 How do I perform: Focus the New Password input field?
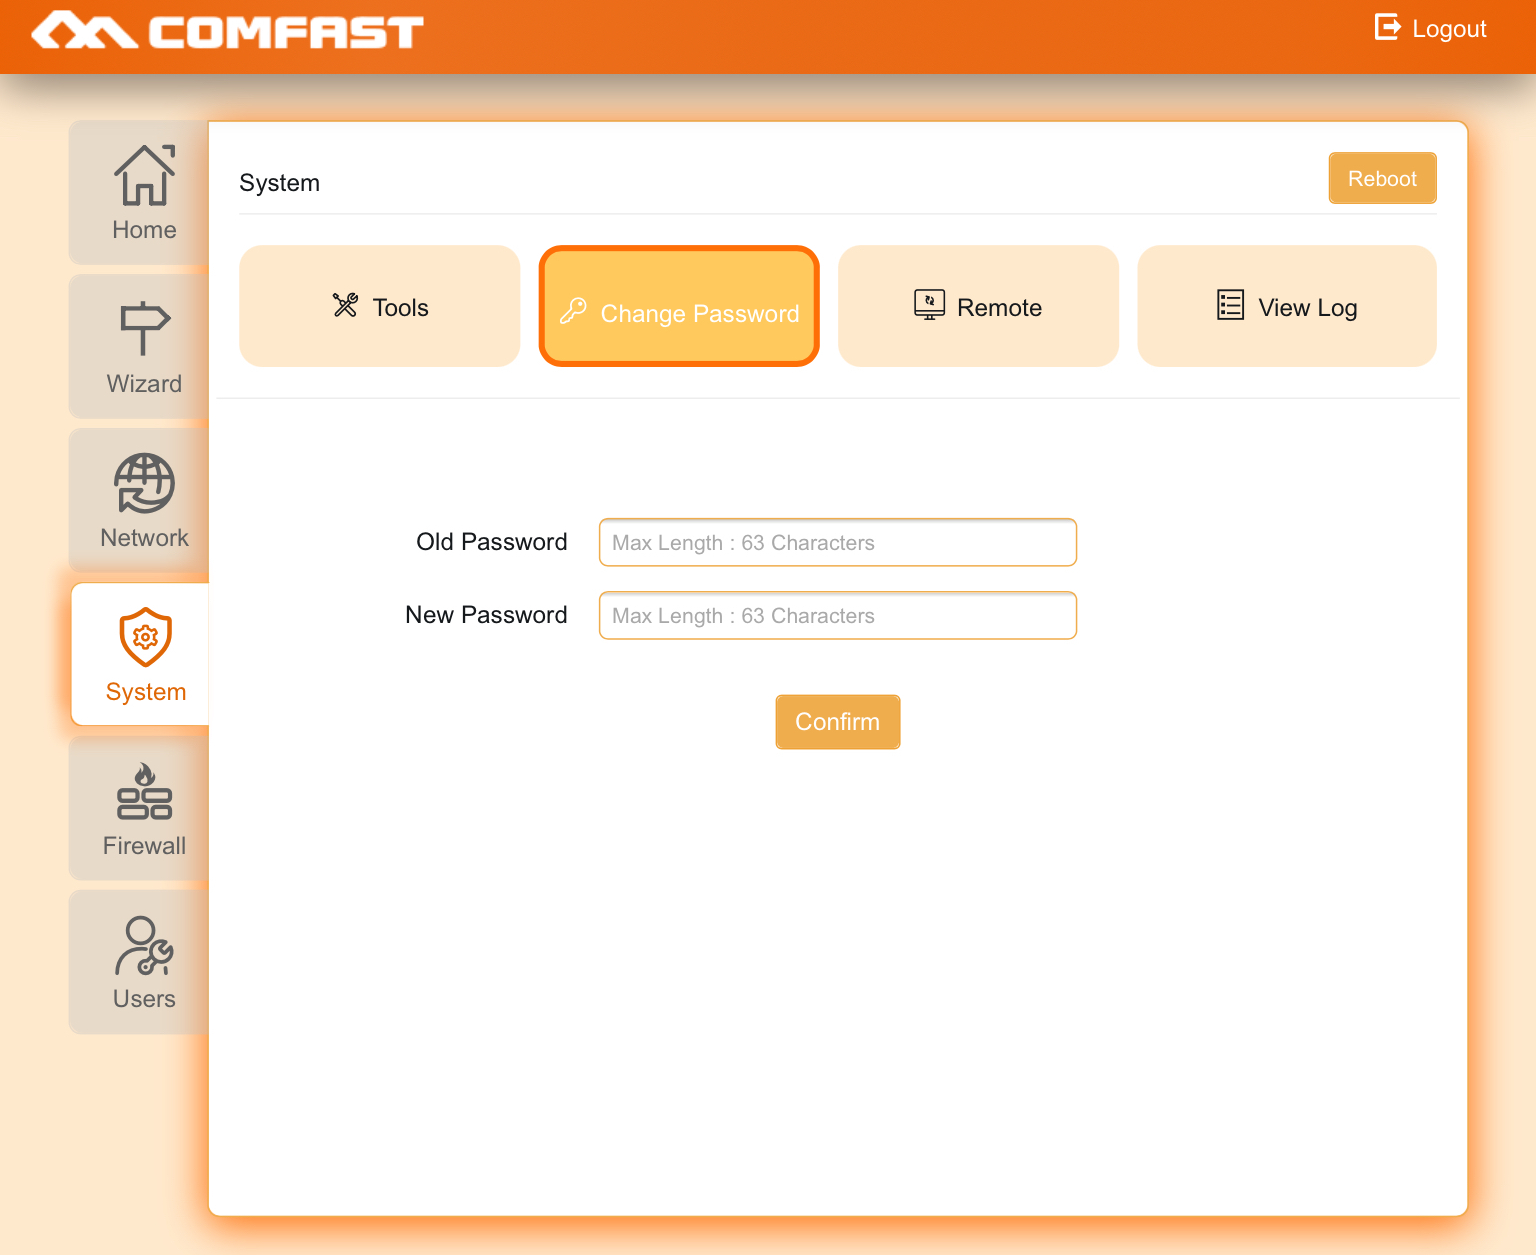tap(837, 616)
